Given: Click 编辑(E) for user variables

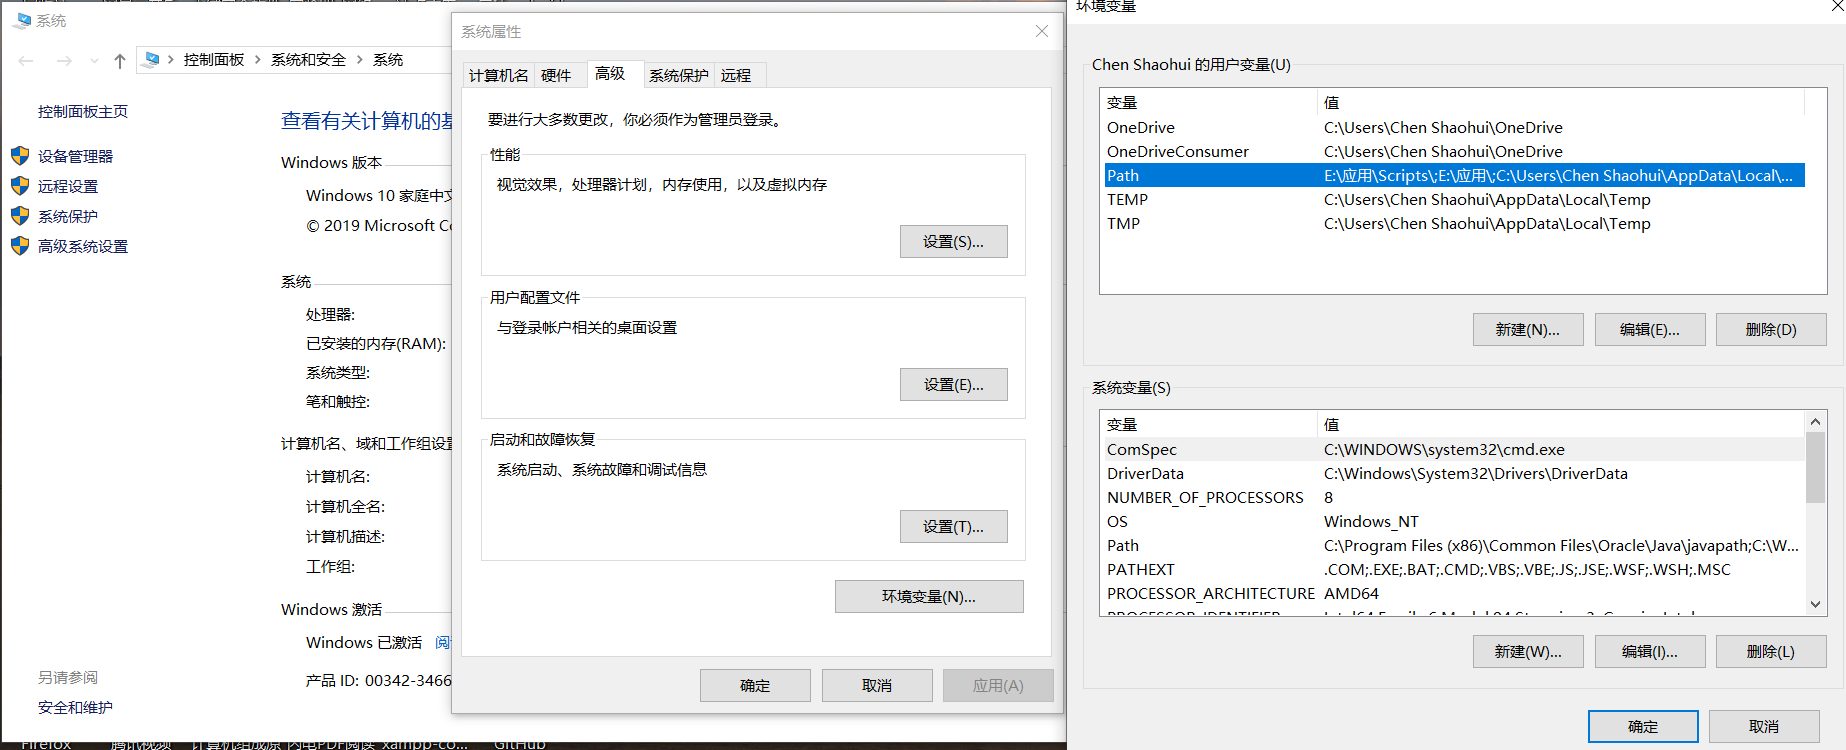Looking at the screenshot, I should (x=1650, y=329).
